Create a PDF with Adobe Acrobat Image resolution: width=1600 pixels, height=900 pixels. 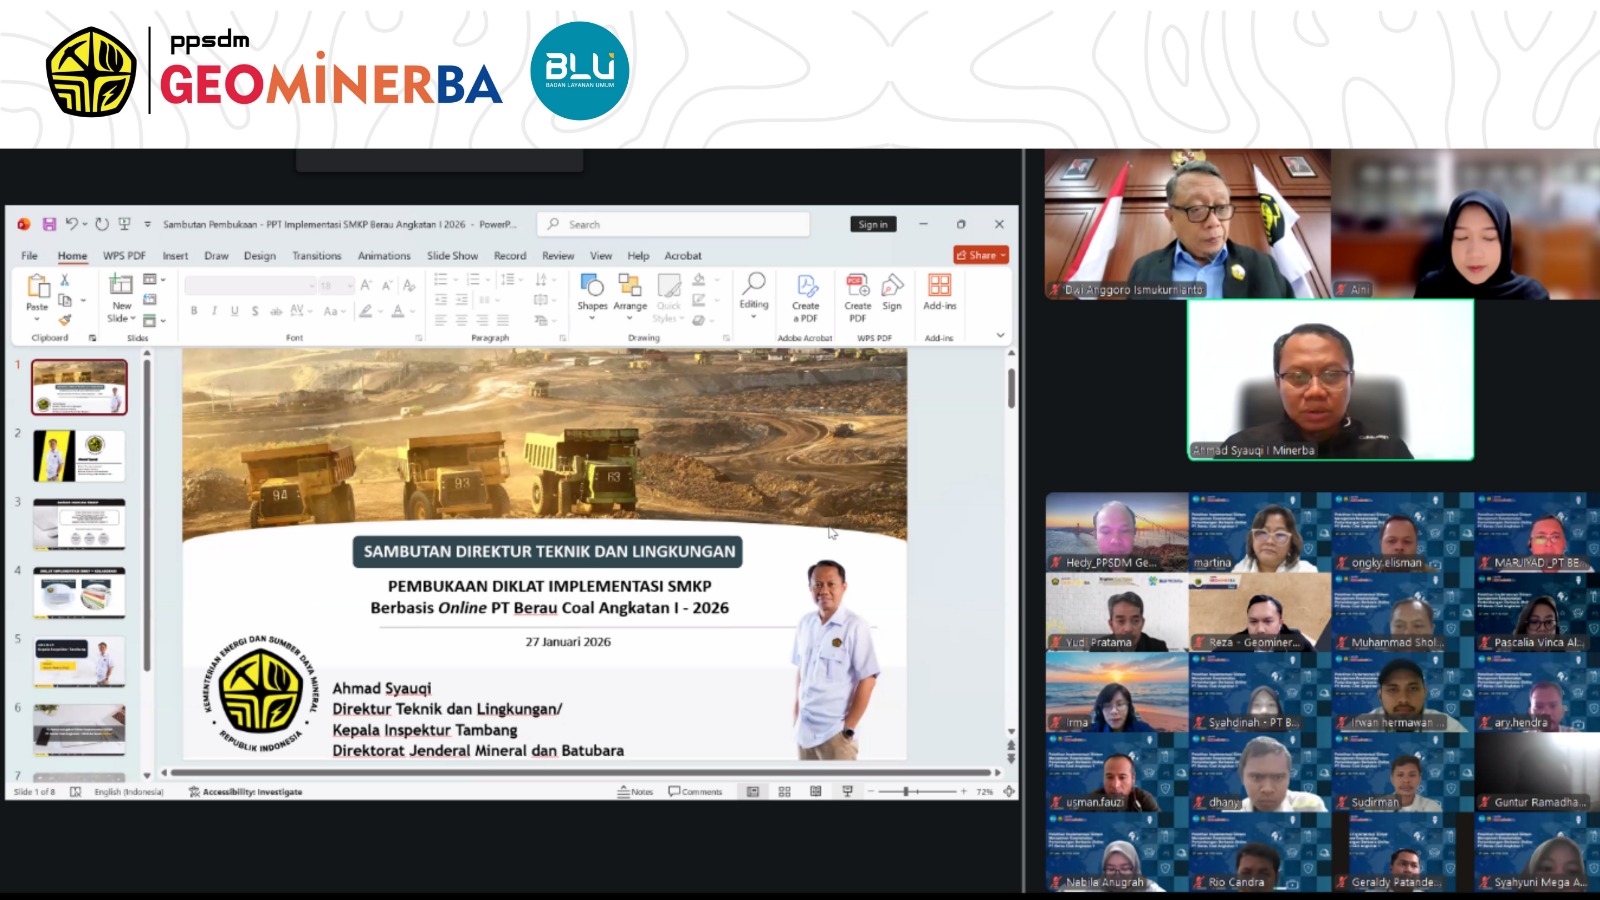(806, 290)
